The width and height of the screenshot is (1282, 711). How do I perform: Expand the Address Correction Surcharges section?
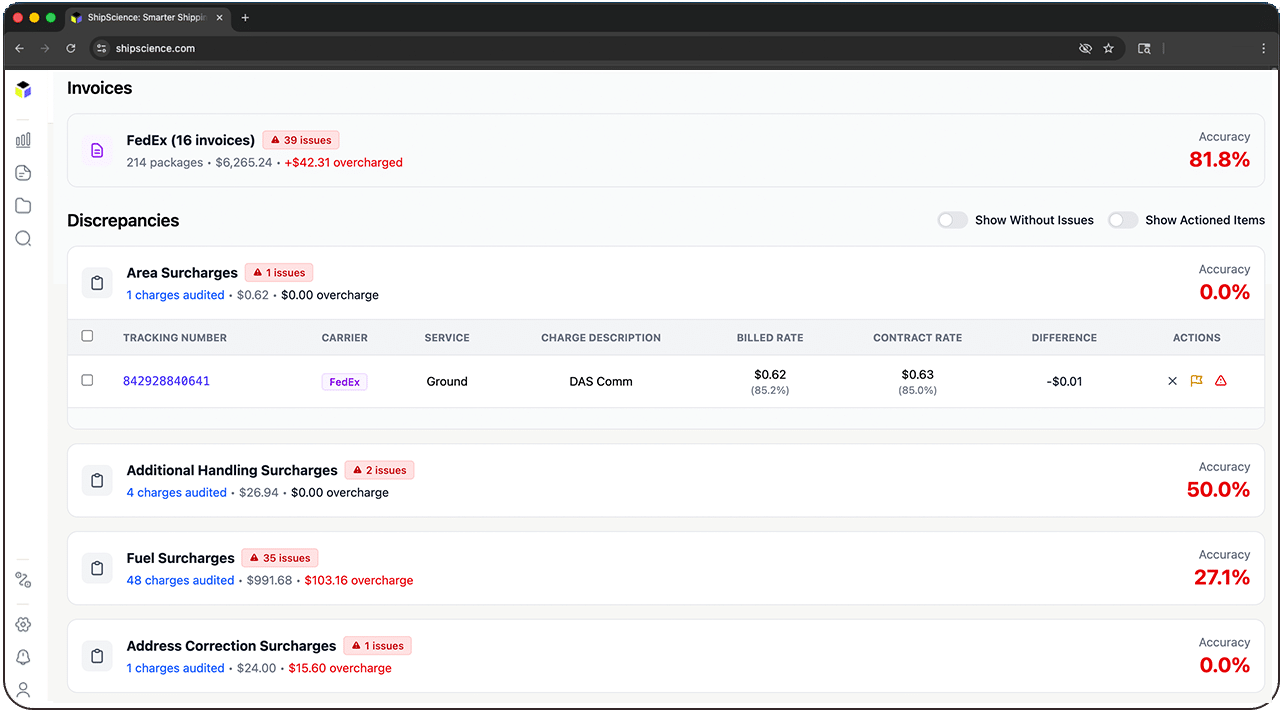(x=231, y=646)
